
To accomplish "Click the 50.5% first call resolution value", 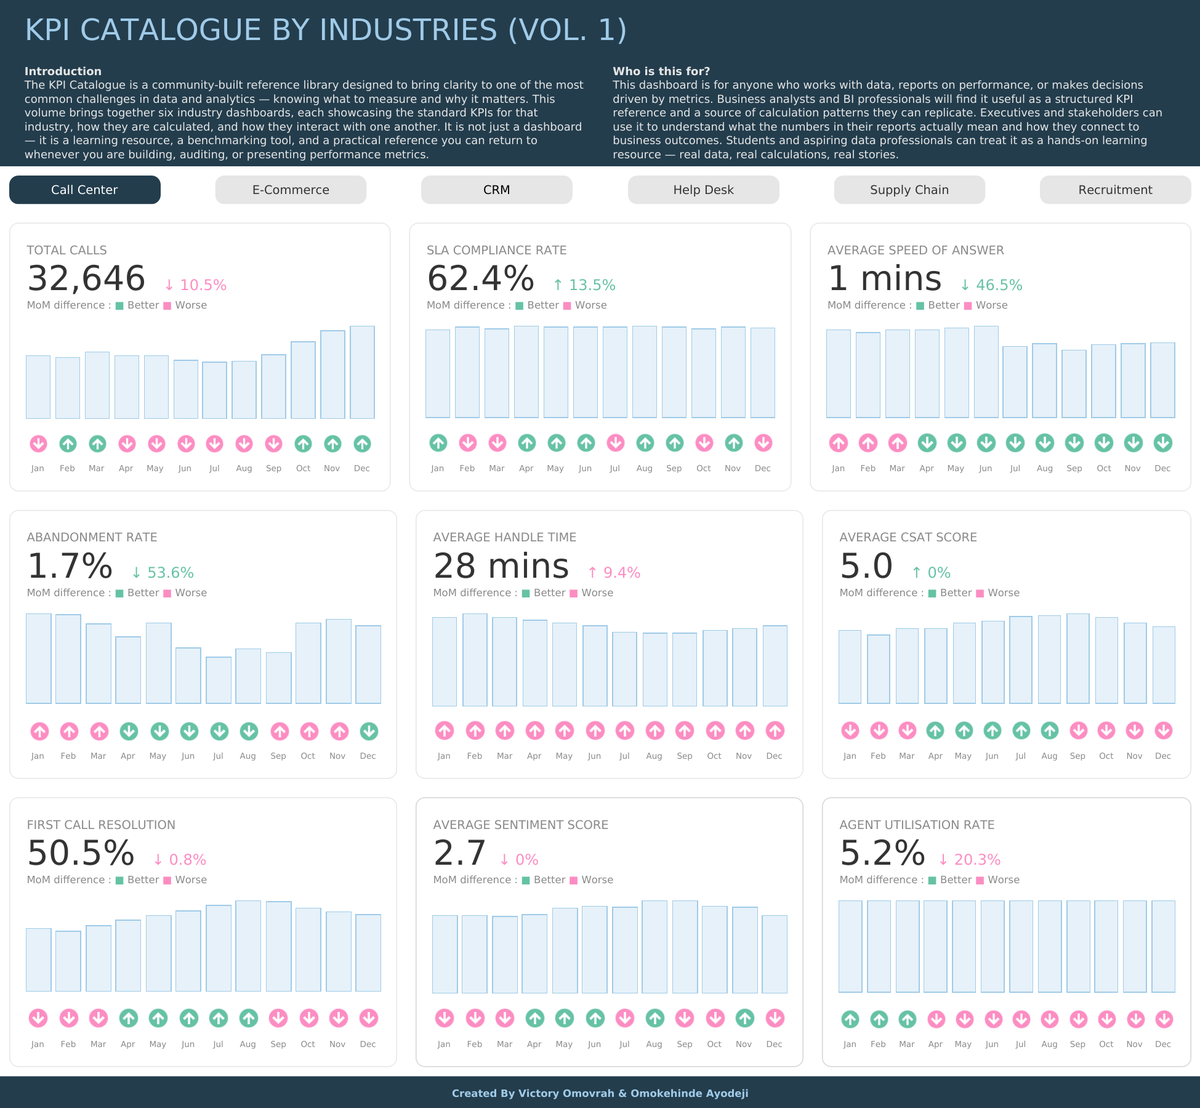I will [x=81, y=854].
